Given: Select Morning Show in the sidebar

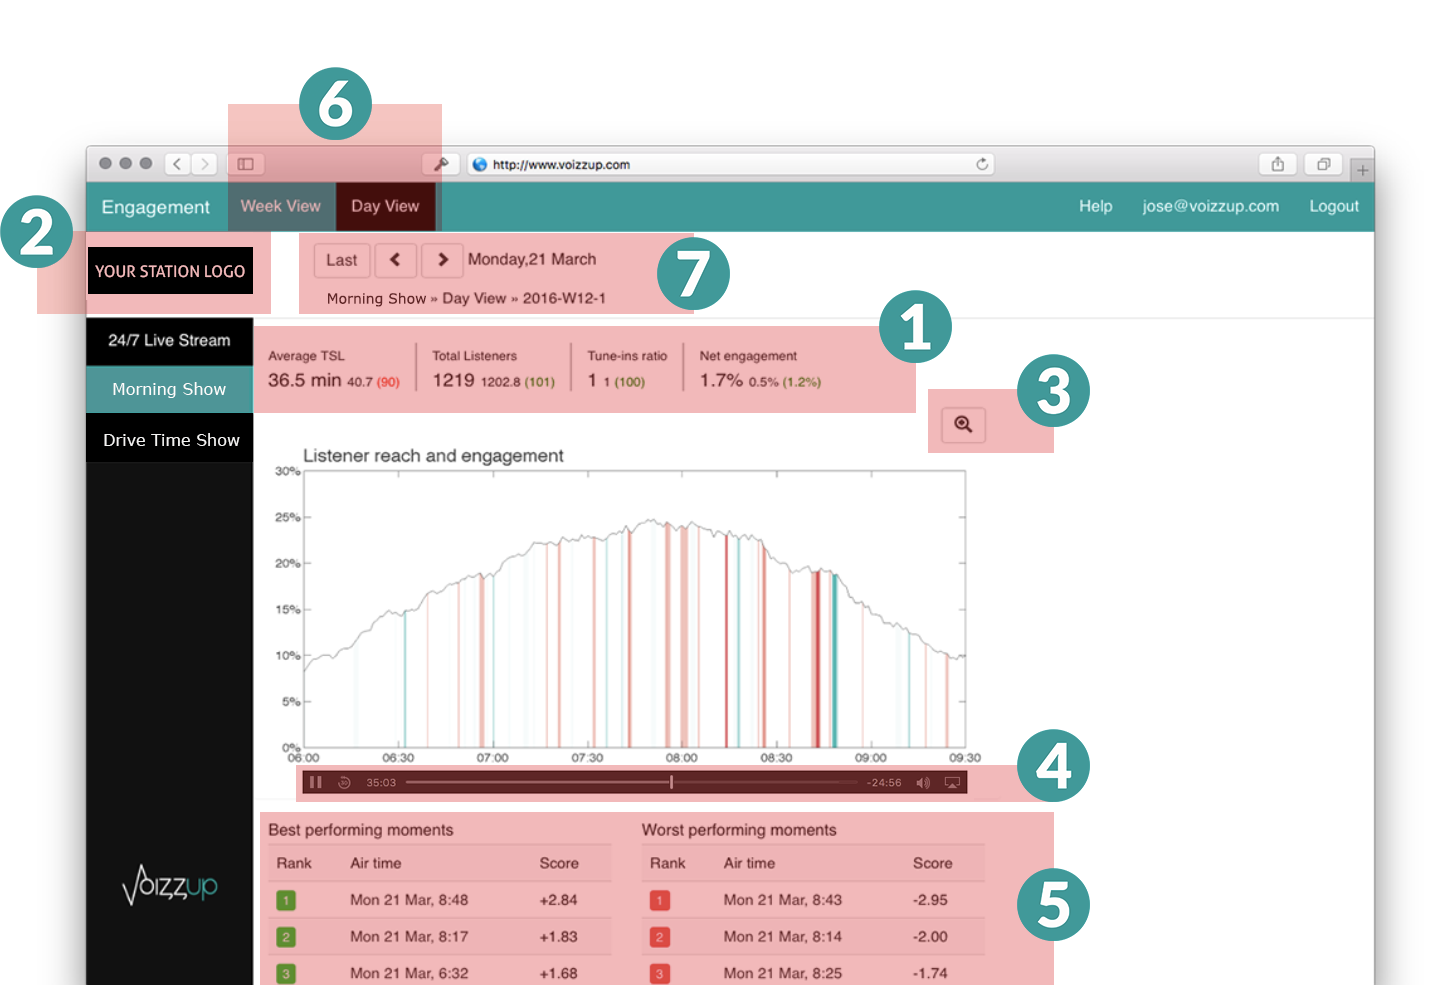Looking at the screenshot, I should [169, 389].
